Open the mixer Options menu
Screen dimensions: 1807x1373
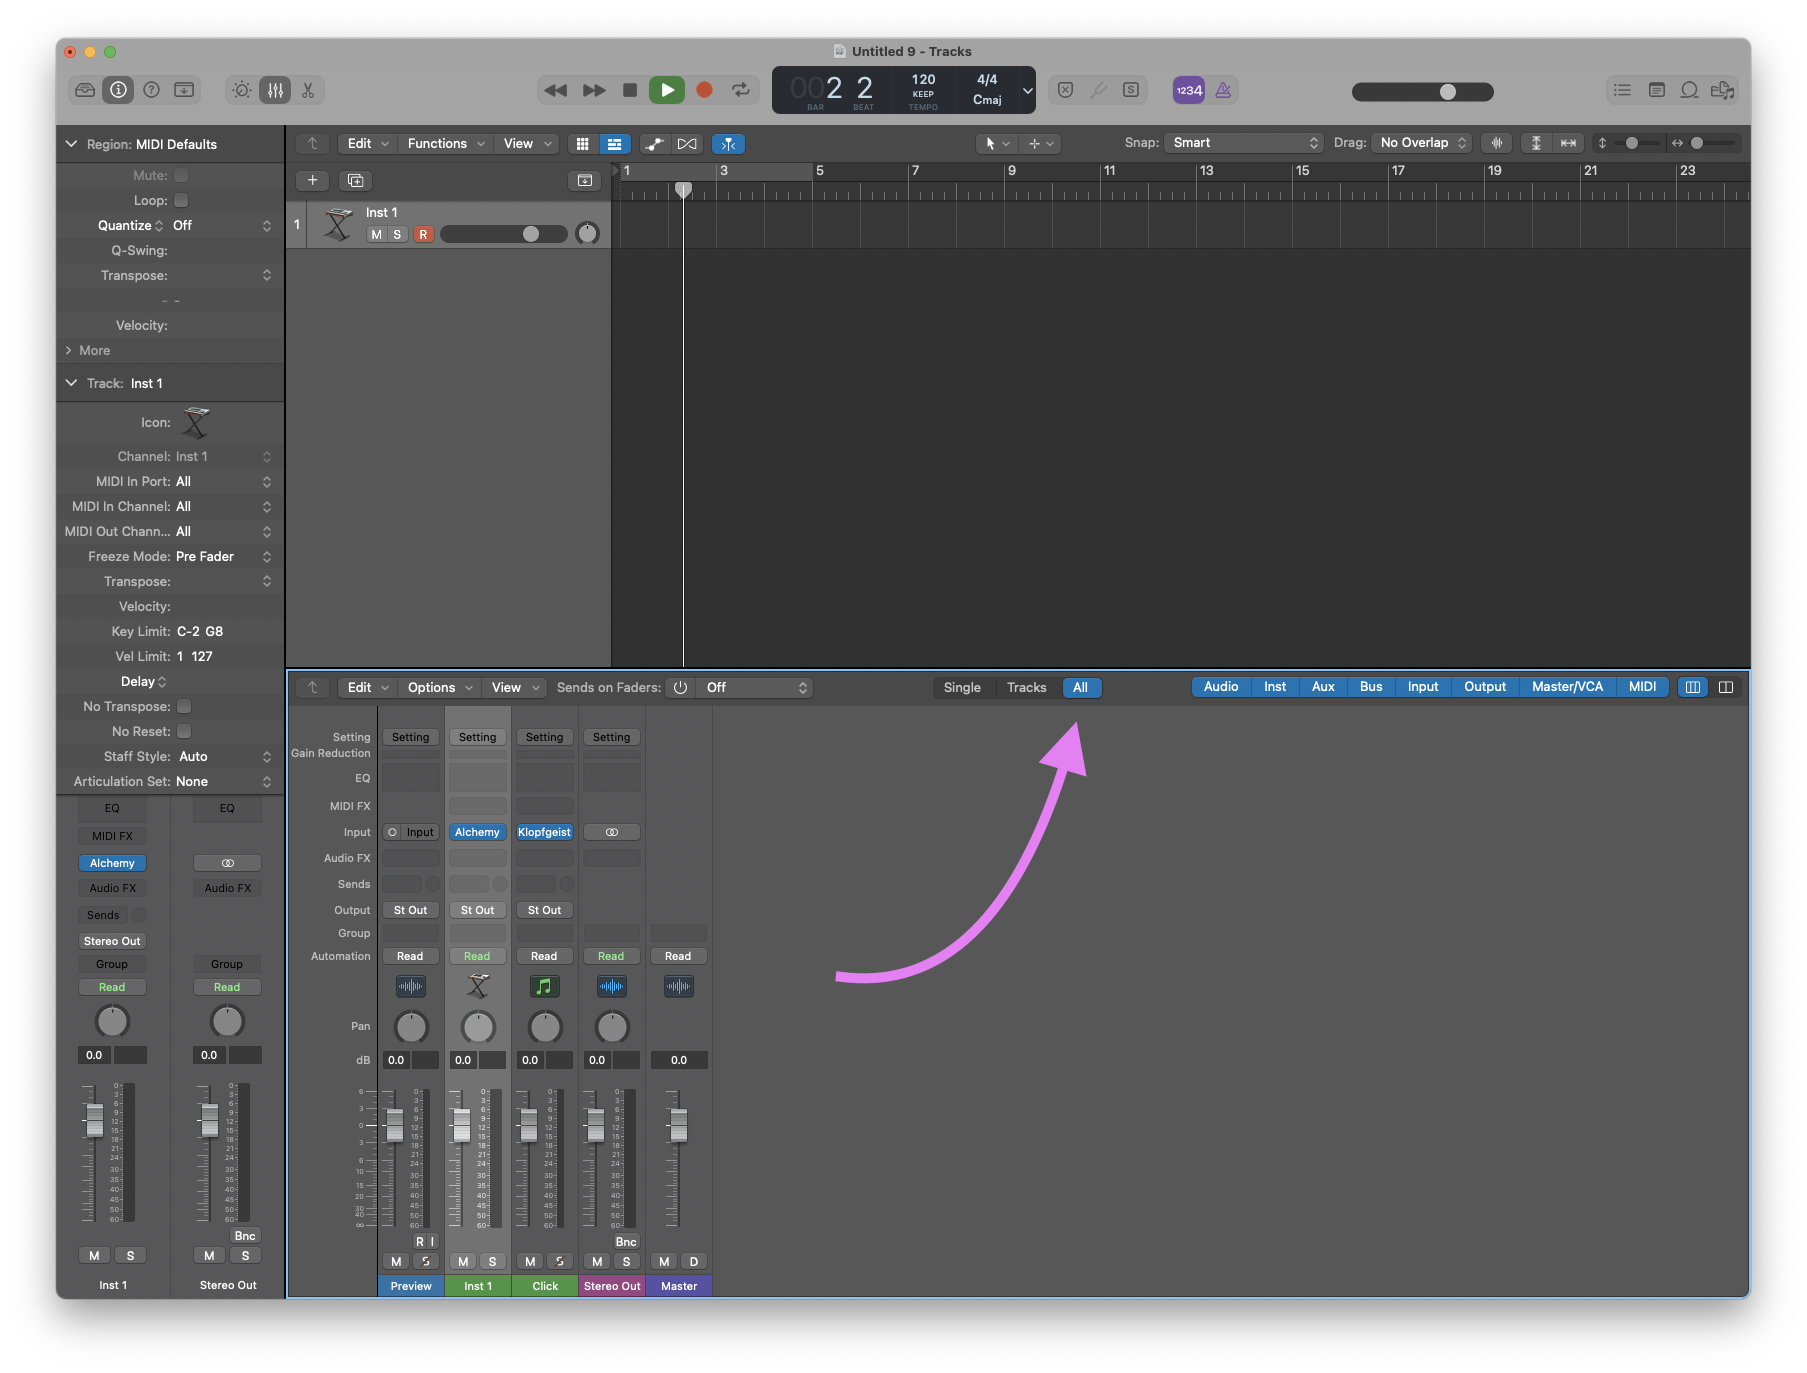tap(439, 687)
